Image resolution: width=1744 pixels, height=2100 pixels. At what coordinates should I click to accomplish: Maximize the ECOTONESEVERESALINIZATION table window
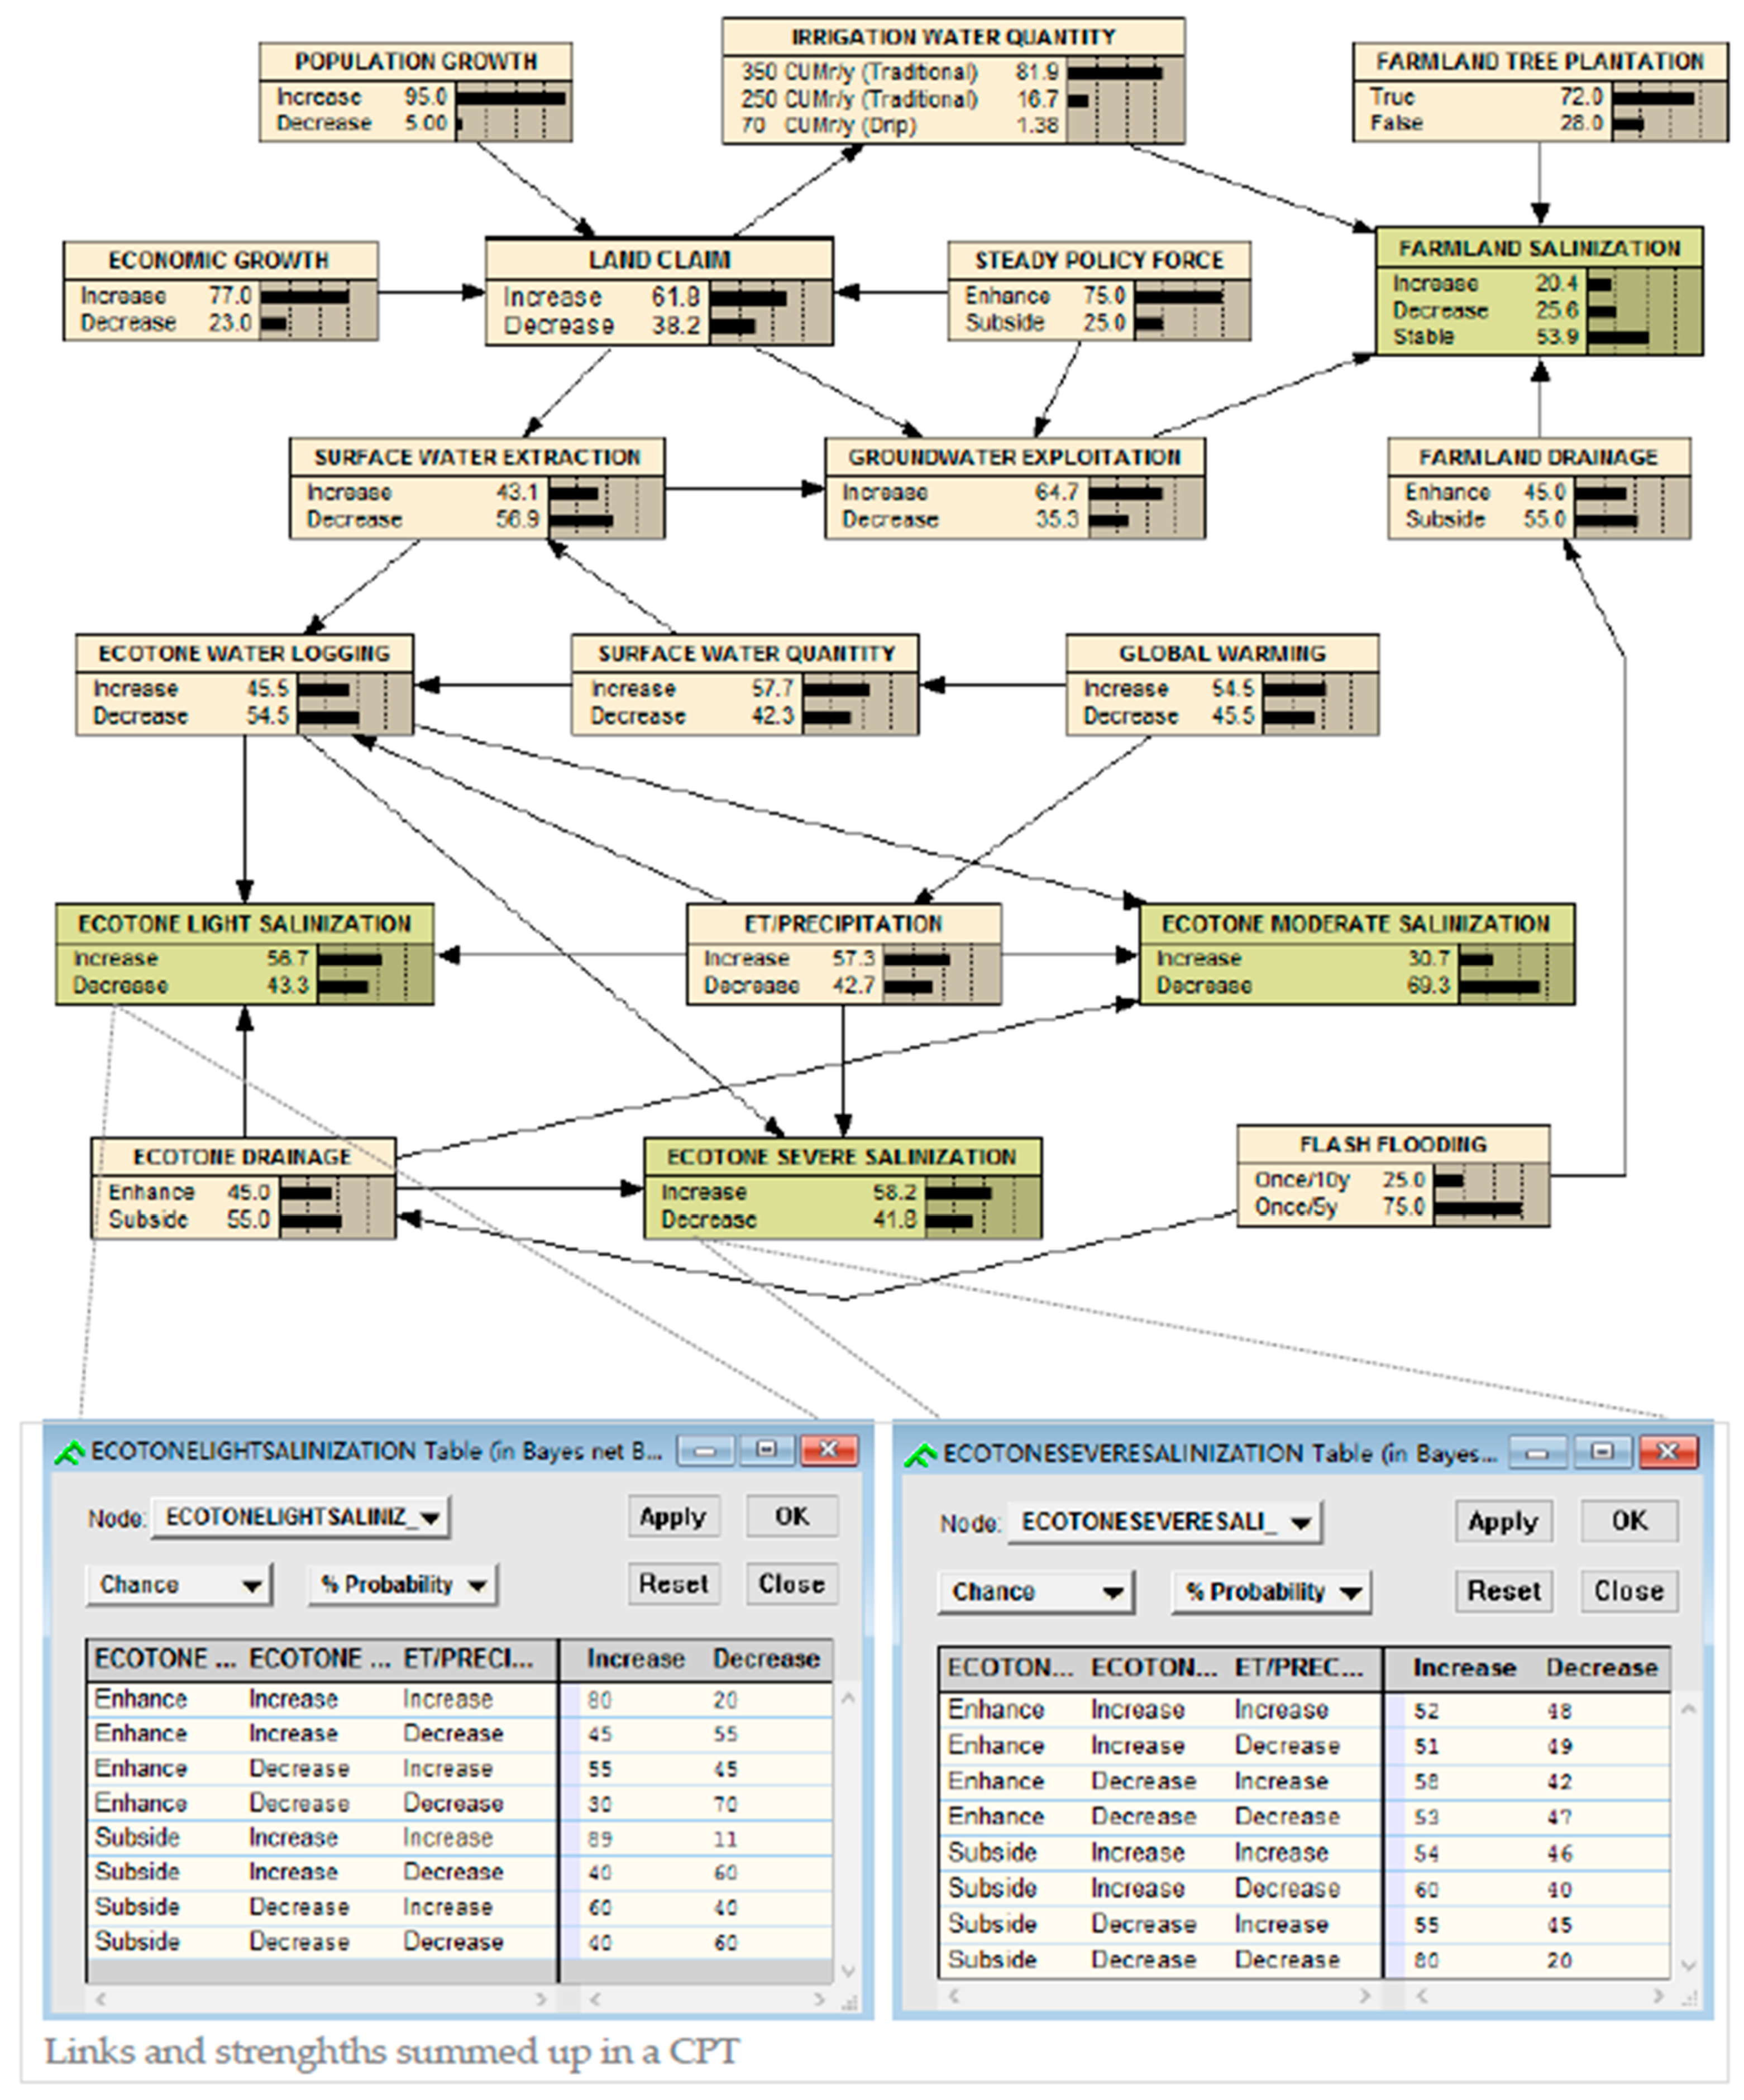1602,1453
